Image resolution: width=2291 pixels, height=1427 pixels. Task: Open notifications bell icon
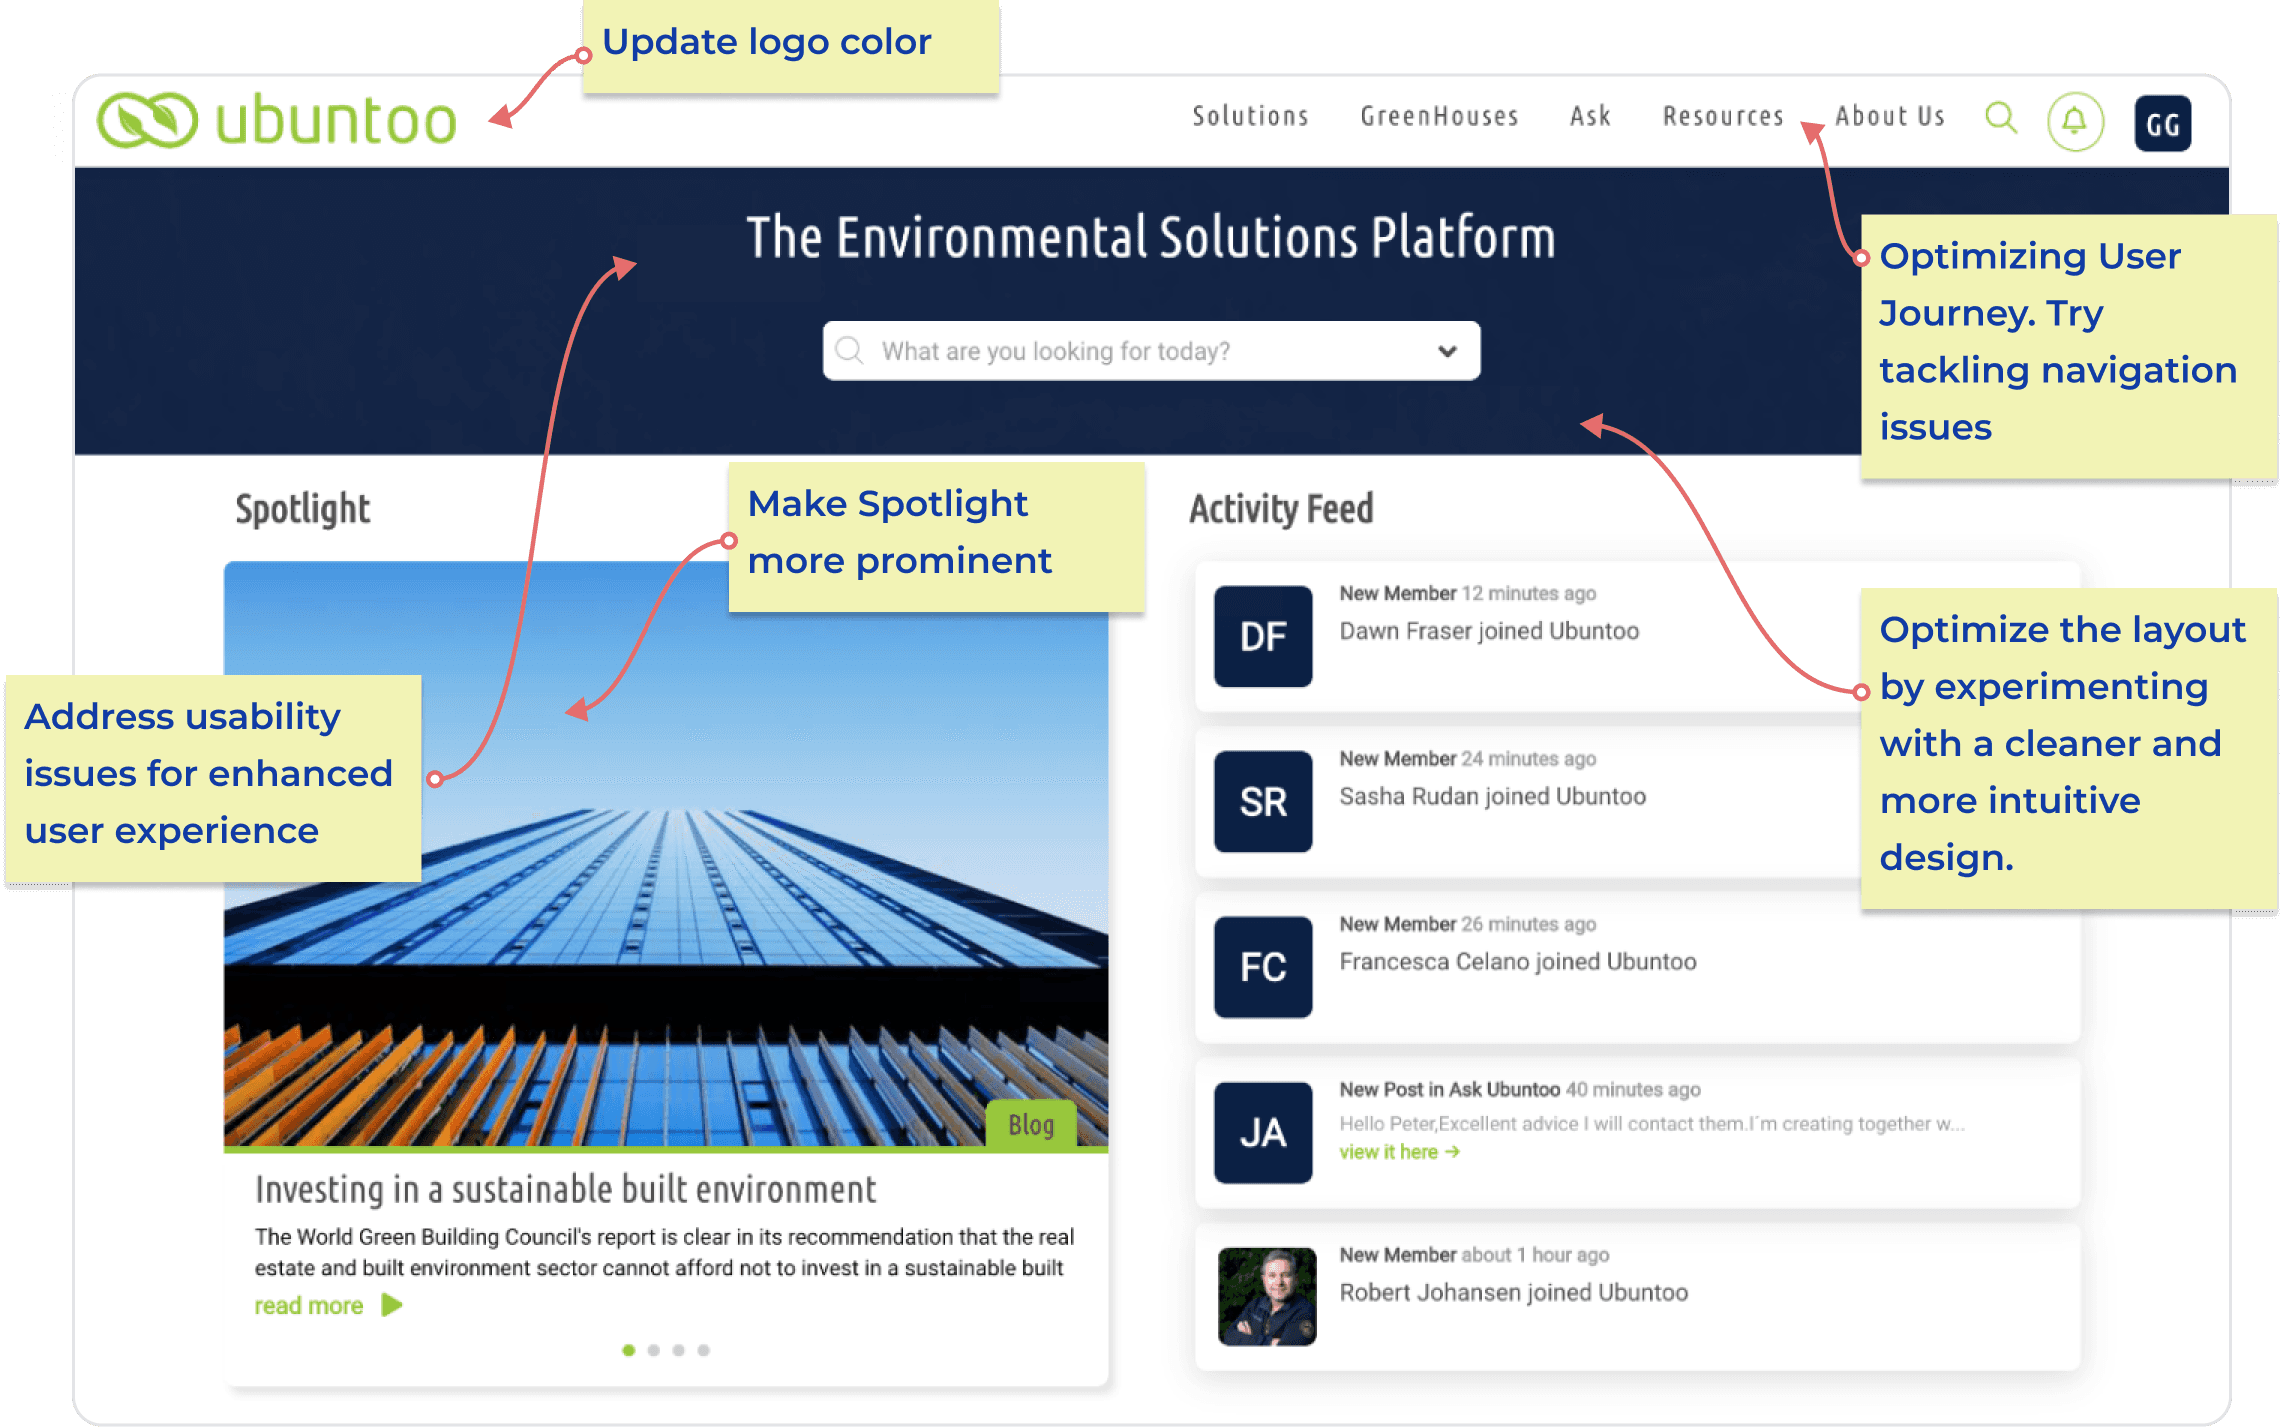2075,122
